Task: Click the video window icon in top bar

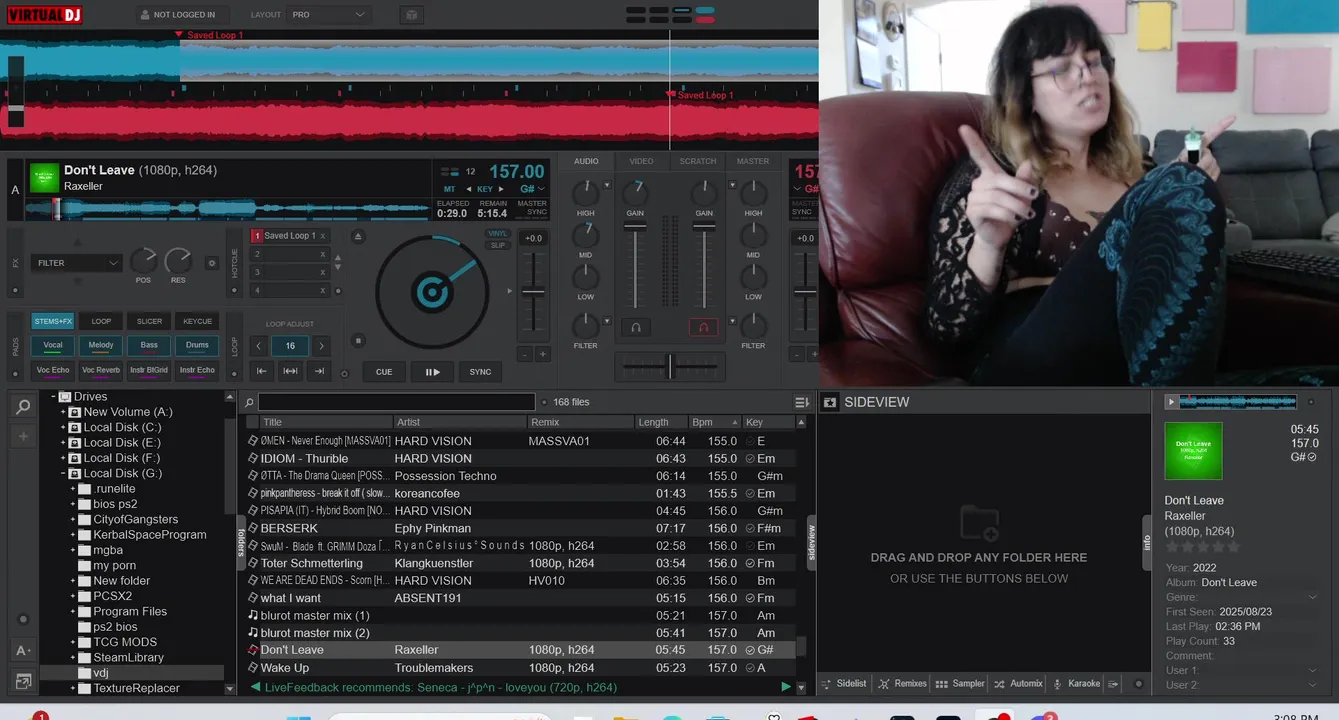Action: [x=411, y=15]
